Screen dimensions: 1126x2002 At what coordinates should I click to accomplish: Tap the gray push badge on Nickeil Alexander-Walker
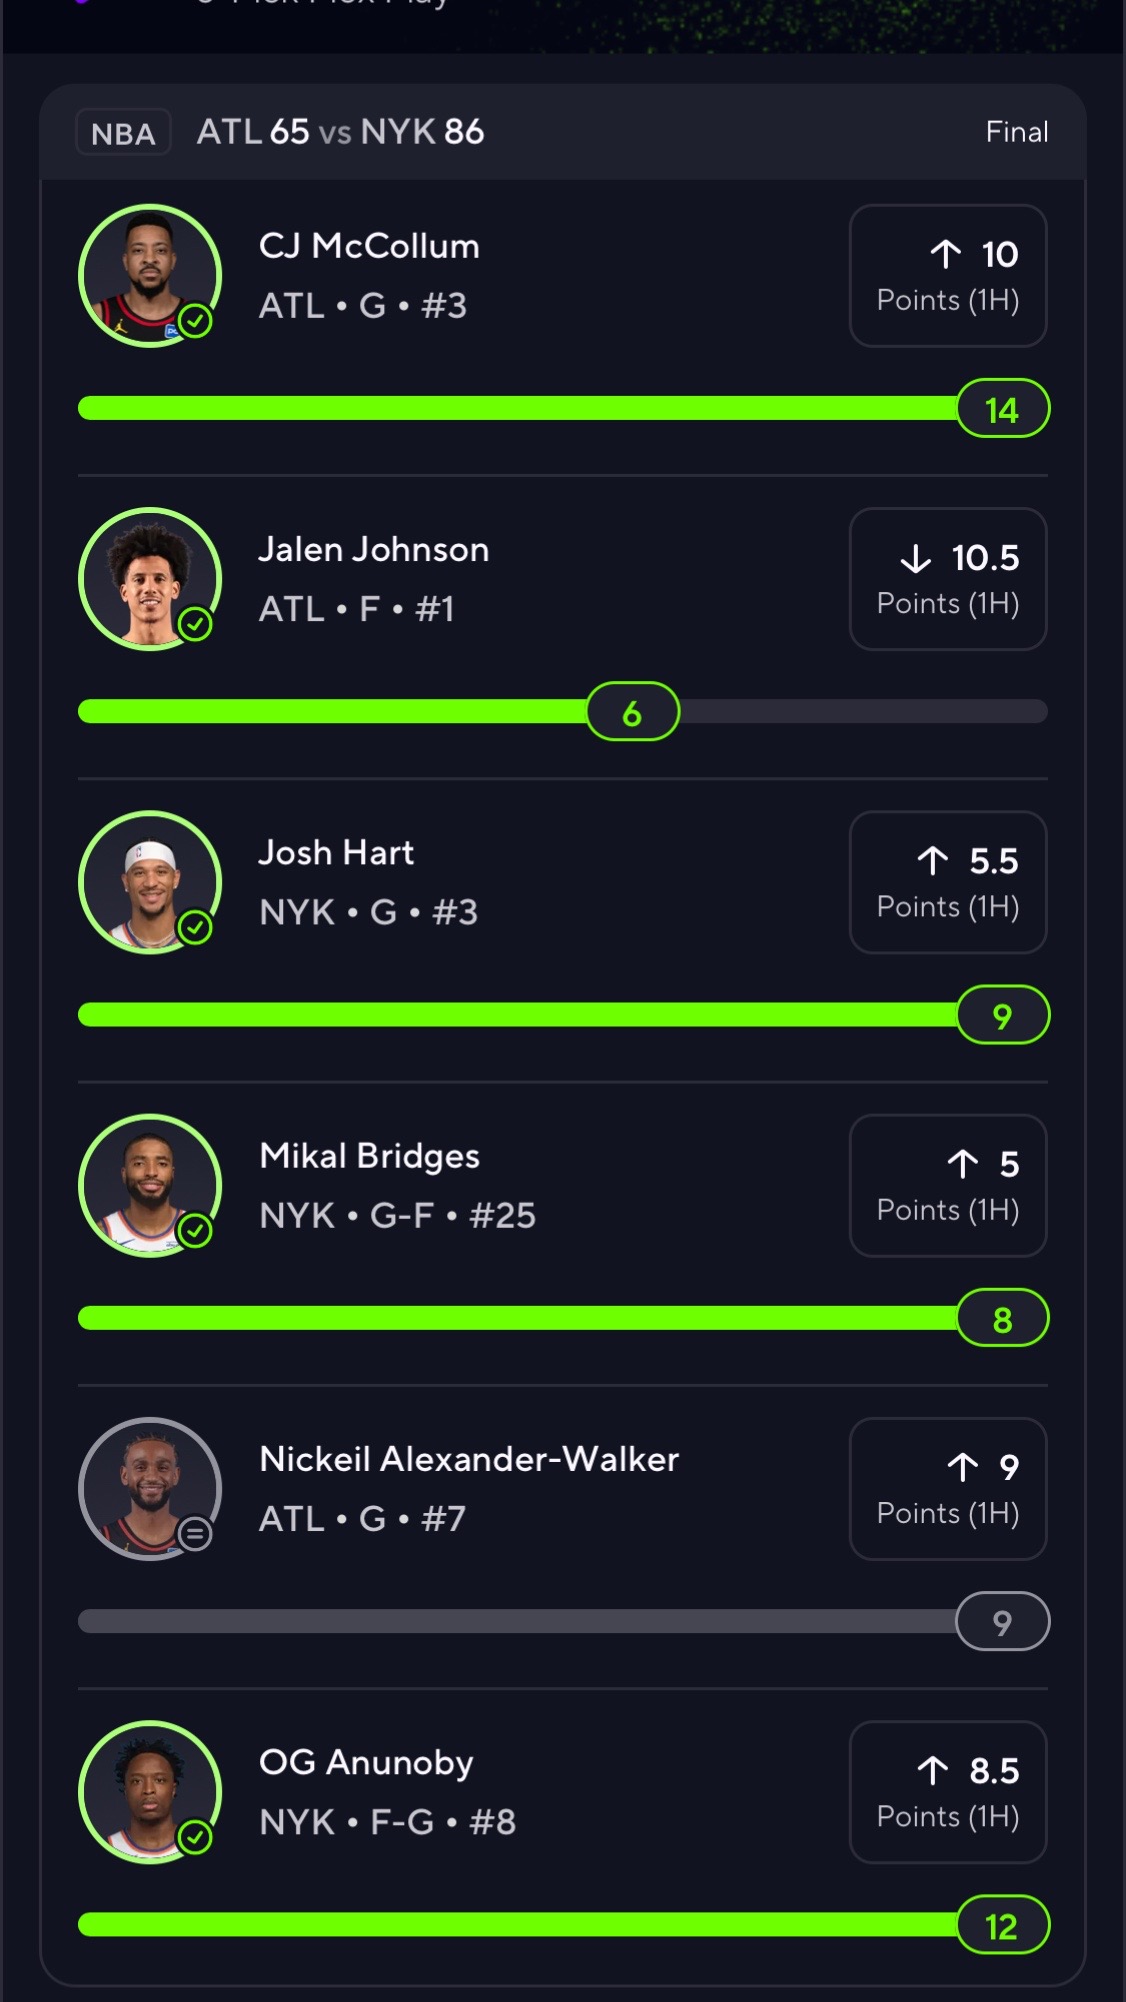coord(195,1533)
